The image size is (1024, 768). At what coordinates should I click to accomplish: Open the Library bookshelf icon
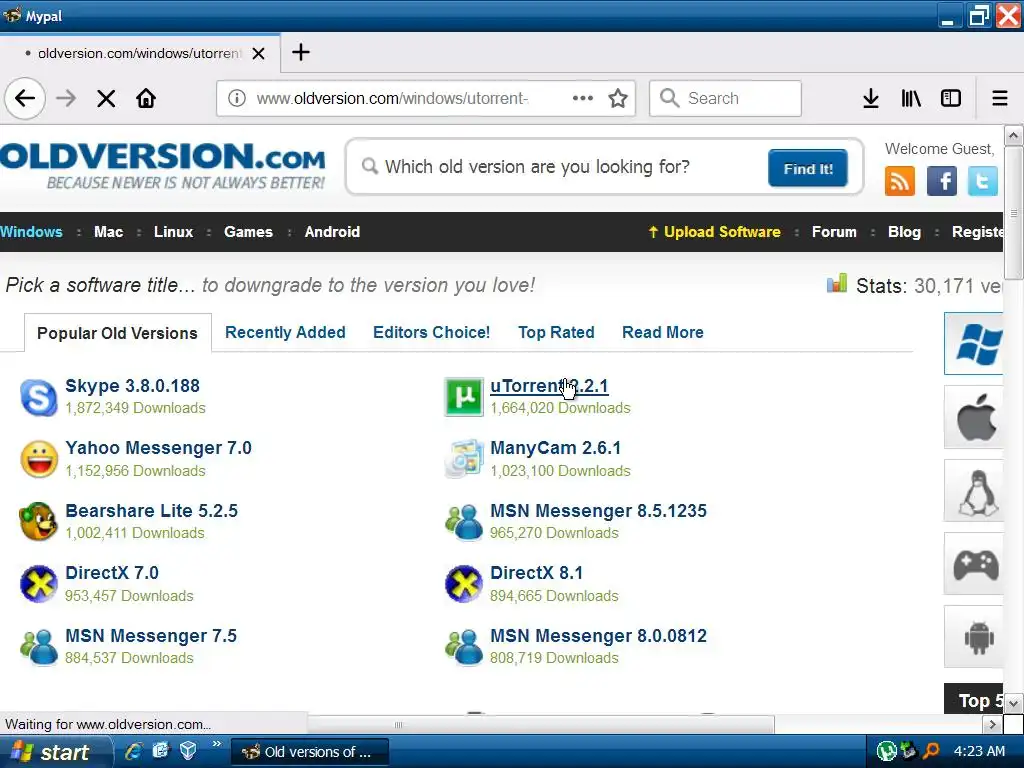[911, 99]
